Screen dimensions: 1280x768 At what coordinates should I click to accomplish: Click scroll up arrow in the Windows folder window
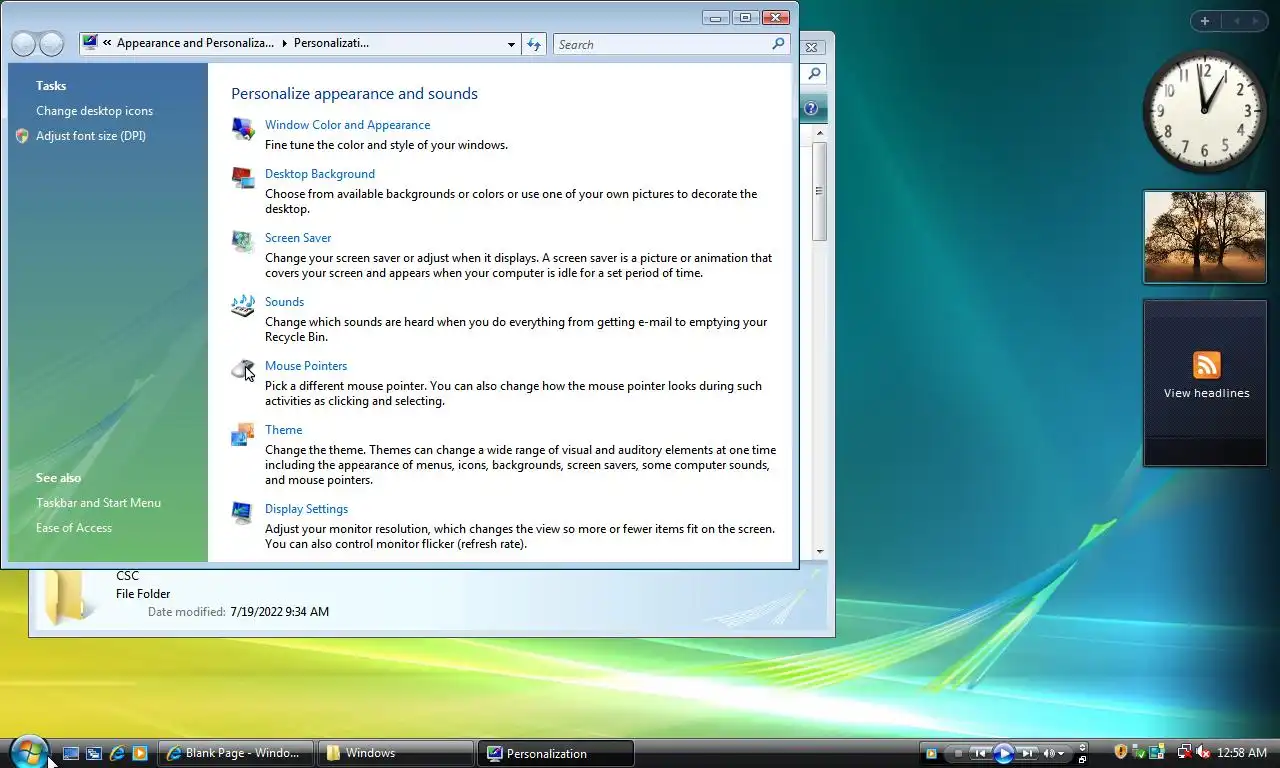[820, 132]
